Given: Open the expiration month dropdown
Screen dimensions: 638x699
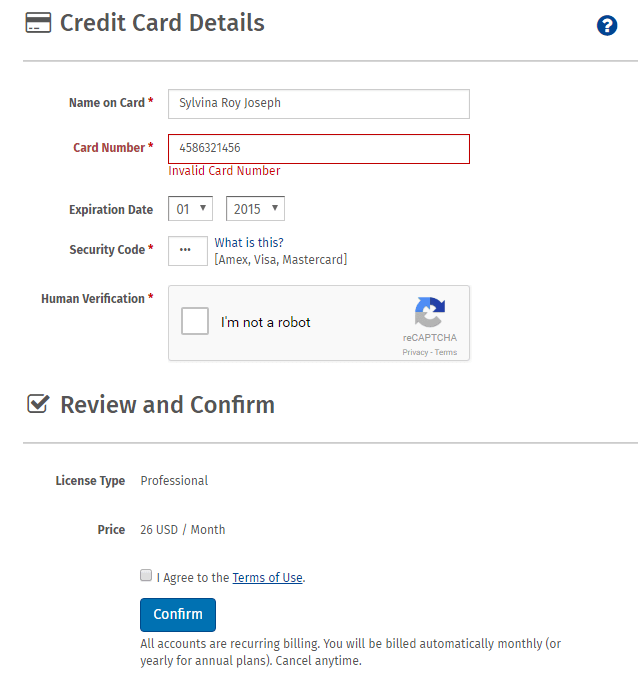Looking at the screenshot, I should 190,209.
